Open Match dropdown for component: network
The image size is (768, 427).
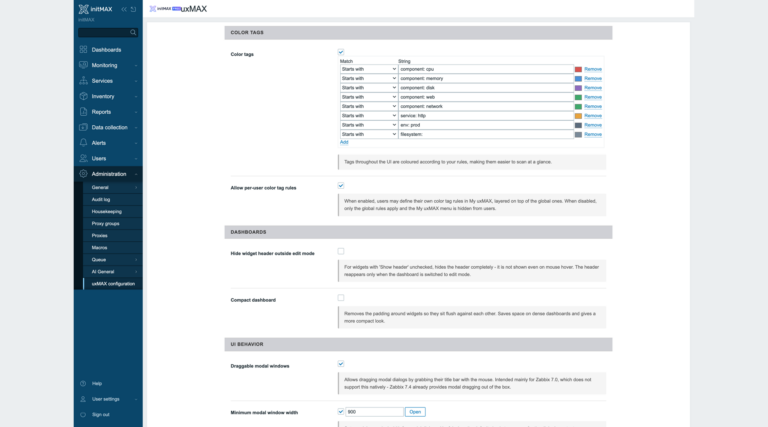coord(369,106)
